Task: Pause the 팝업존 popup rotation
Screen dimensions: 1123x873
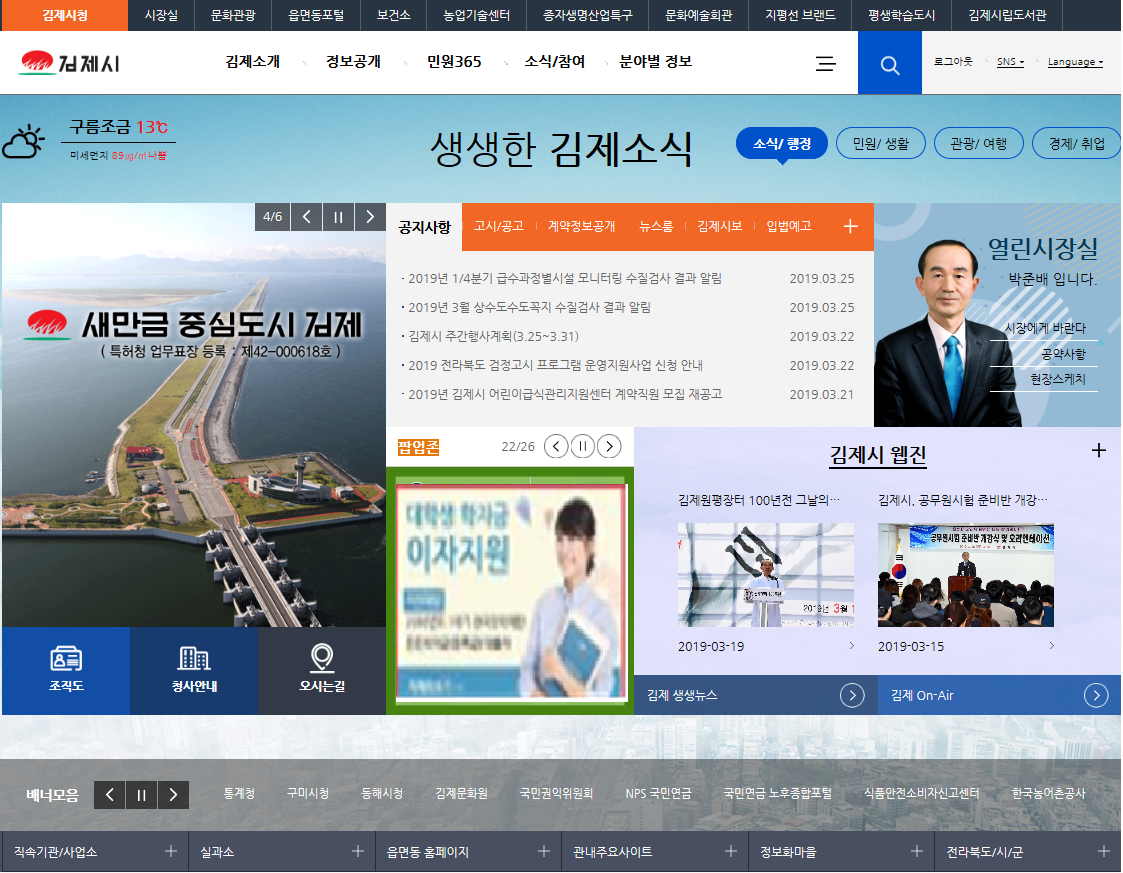Action: [x=582, y=446]
